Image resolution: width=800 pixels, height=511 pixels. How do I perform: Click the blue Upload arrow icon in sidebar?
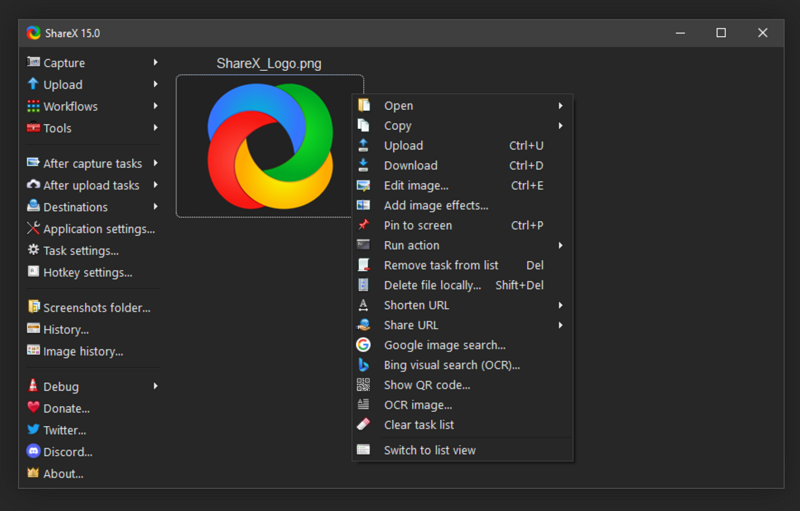tap(33, 84)
